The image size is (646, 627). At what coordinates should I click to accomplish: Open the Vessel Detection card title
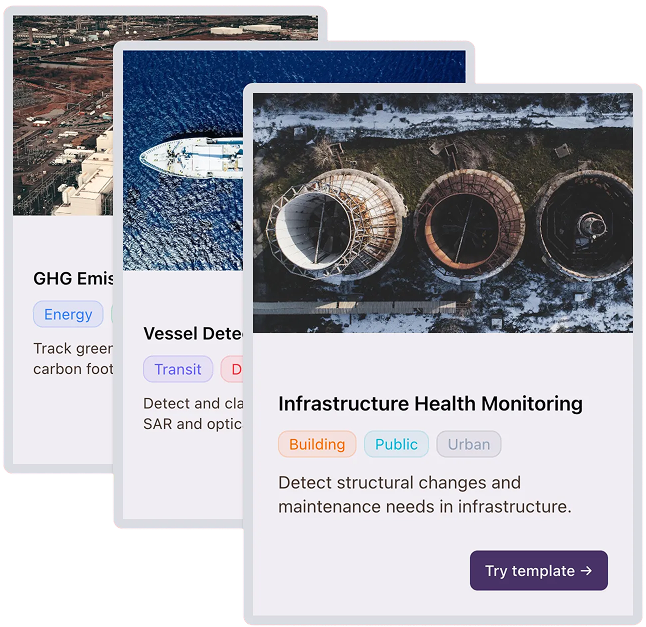coord(193,333)
